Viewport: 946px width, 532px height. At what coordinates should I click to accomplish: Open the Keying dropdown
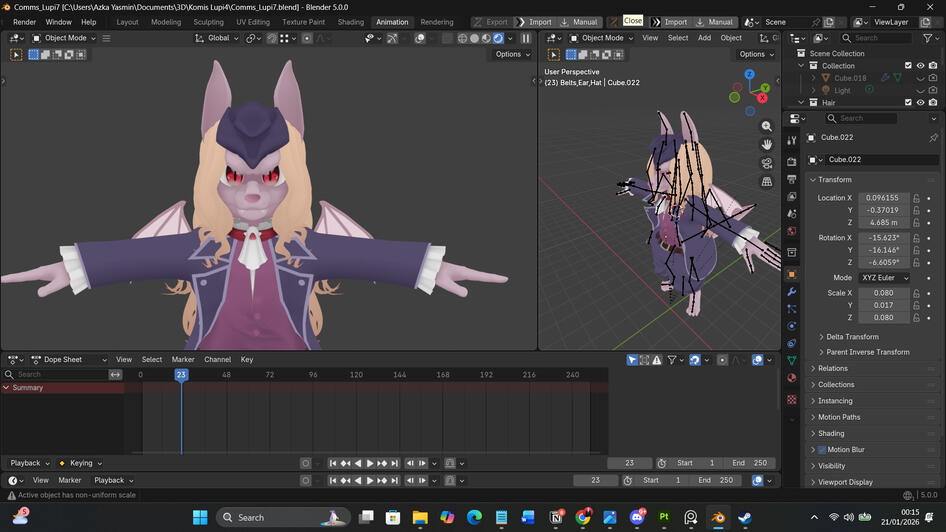coord(80,463)
